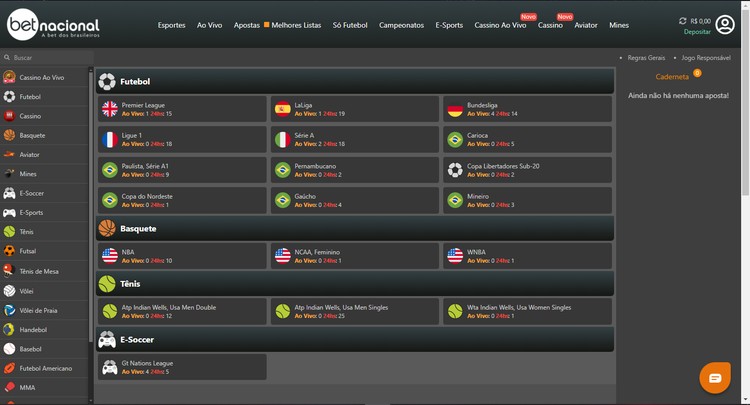Open Cassino from the sidebar
This screenshot has width=750, height=405.
click(44, 116)
